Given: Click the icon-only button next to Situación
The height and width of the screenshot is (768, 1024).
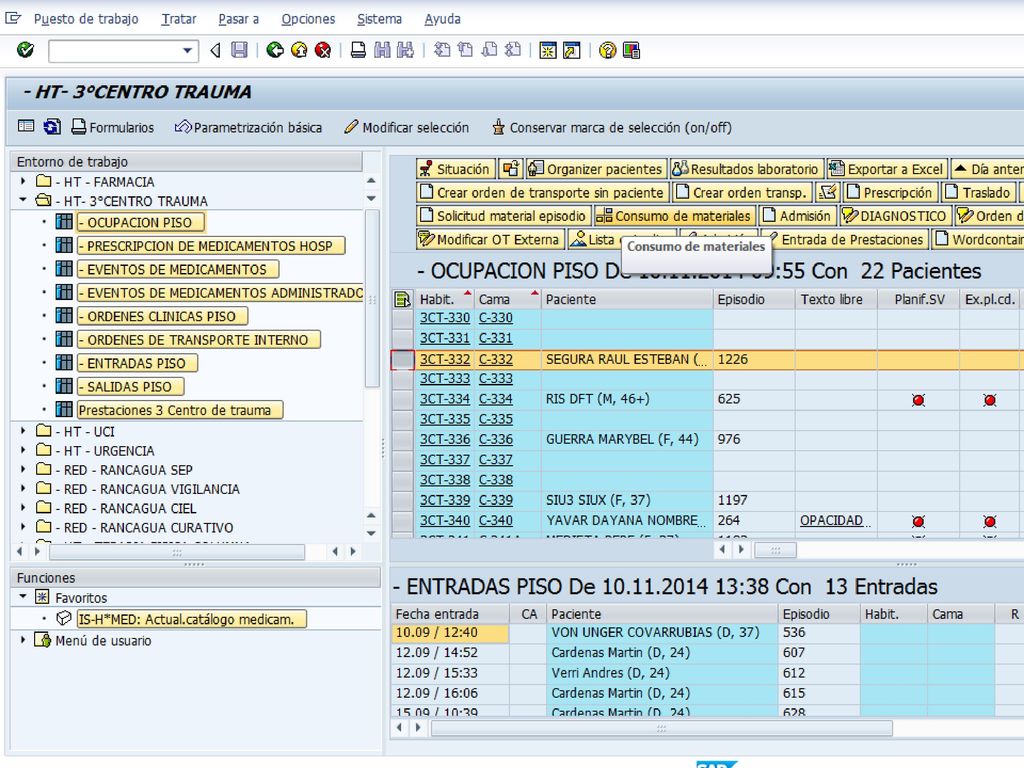Looking at the screenshot, I should pyautogui.click(x=511, y=169).
